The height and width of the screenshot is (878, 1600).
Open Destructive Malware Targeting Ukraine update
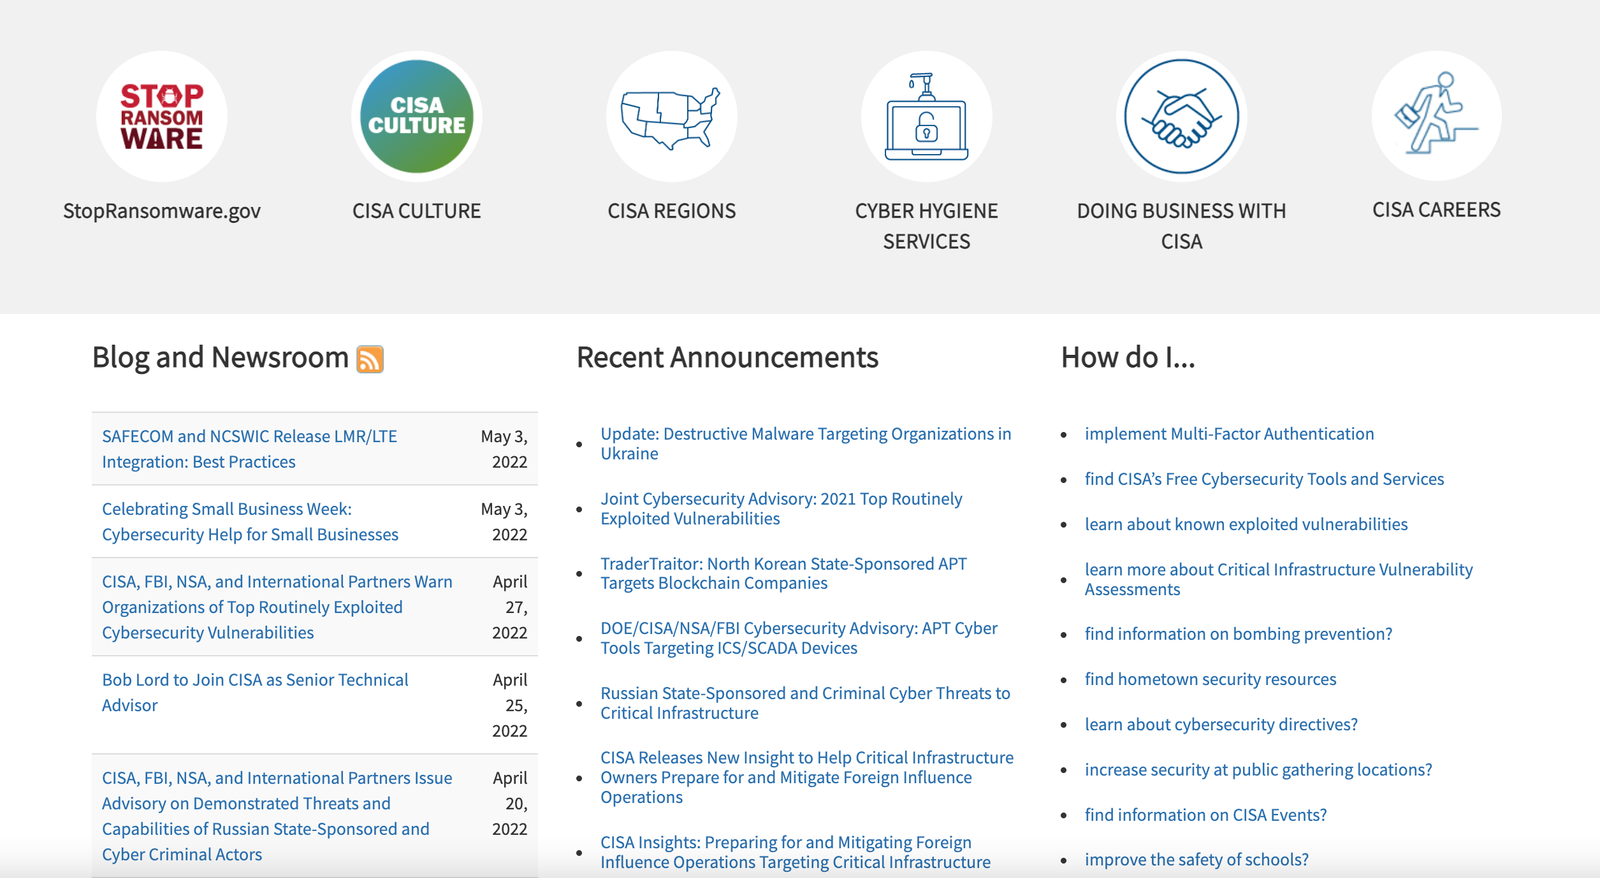point(806,444)
